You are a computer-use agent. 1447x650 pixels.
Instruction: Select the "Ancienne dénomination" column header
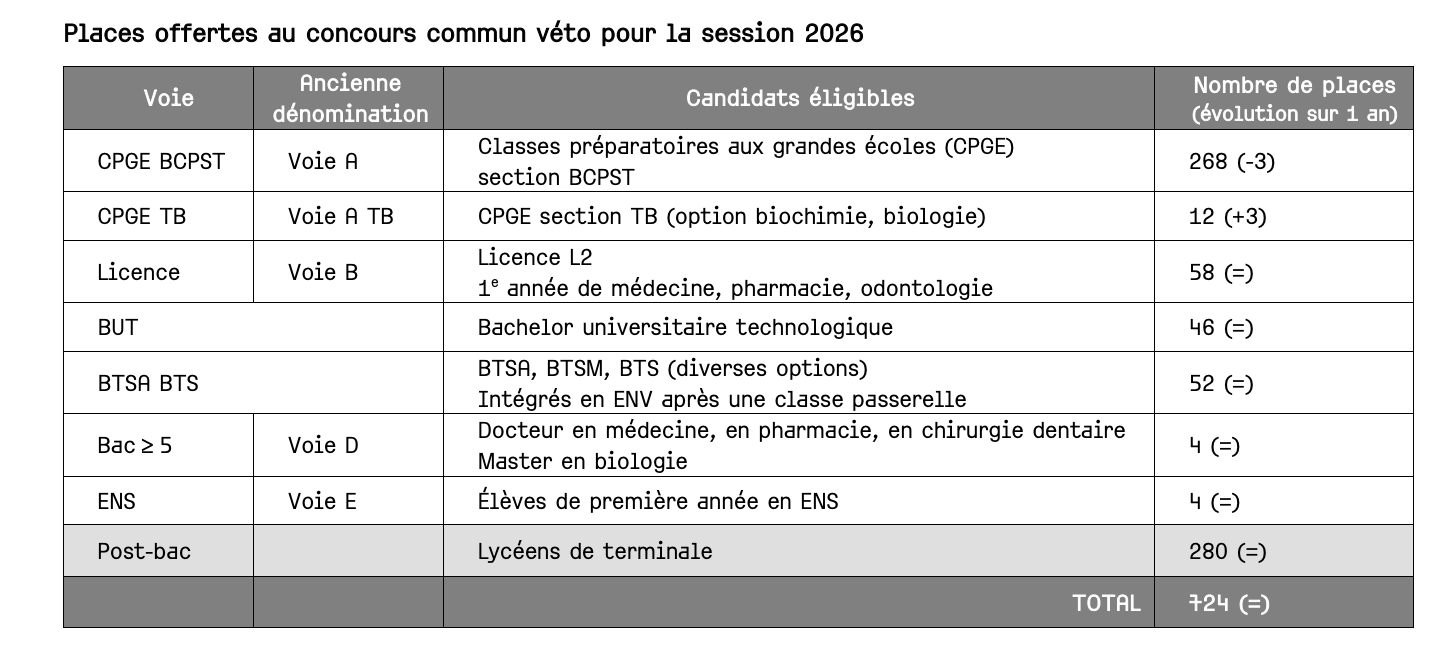click(350, 98)
